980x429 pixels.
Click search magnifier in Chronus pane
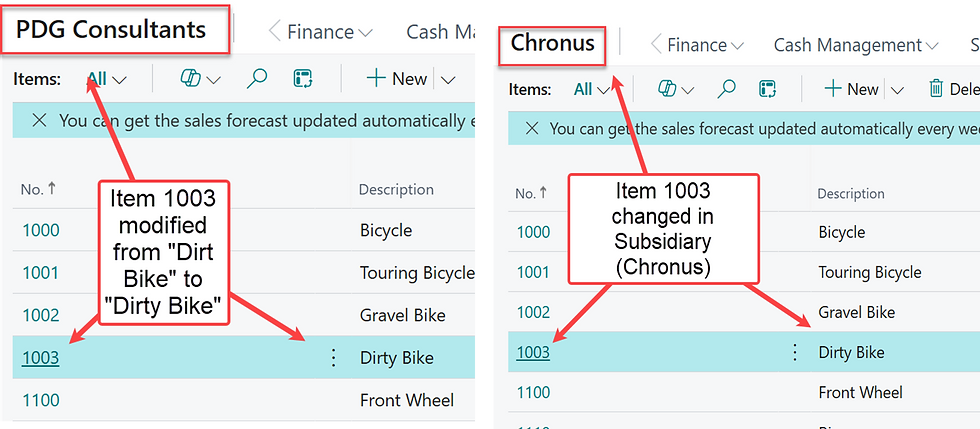click(726, 89)
